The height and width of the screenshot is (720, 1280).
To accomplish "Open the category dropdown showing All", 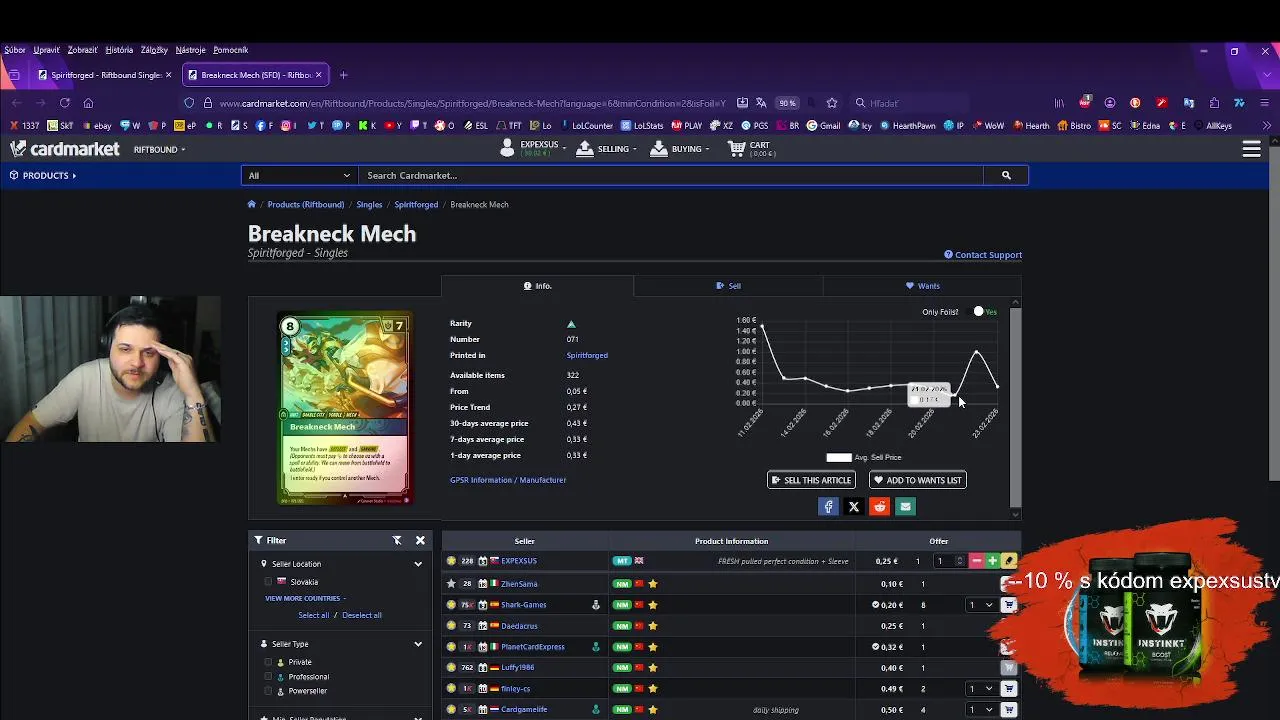I will point(299,175).
